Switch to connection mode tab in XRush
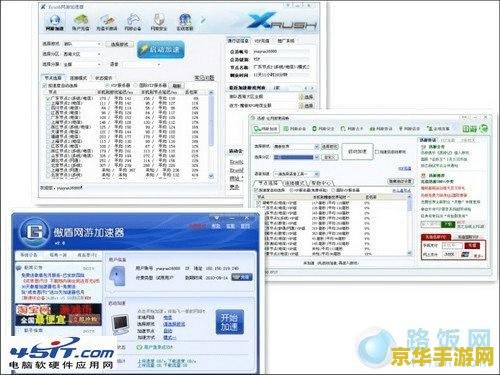The height and width of the screenshot is (375, 500). pos(78,78)
